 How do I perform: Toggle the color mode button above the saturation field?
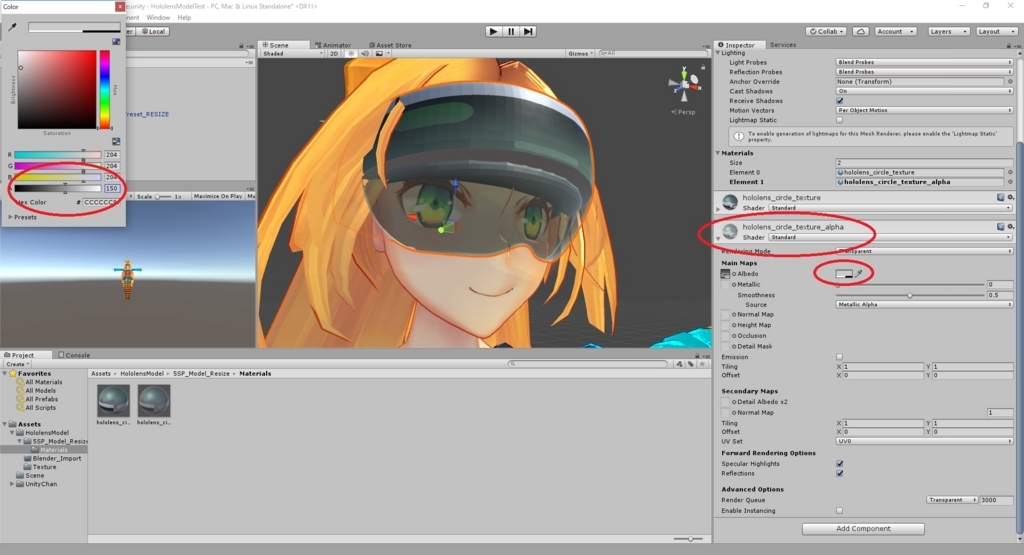click(116, 41)
